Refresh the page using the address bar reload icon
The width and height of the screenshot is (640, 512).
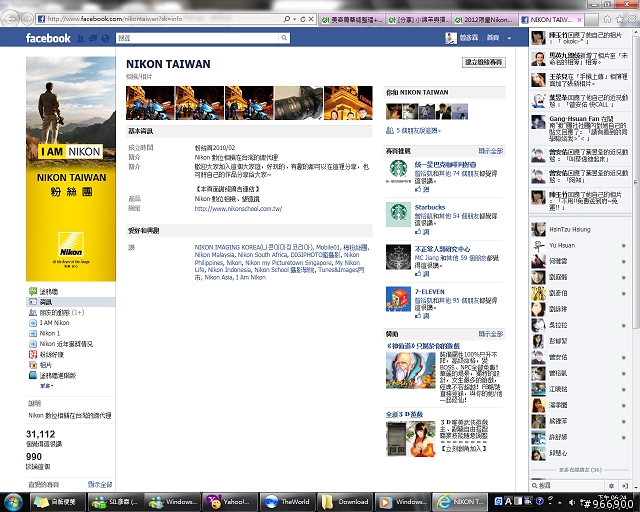click(x=303, y=19)
